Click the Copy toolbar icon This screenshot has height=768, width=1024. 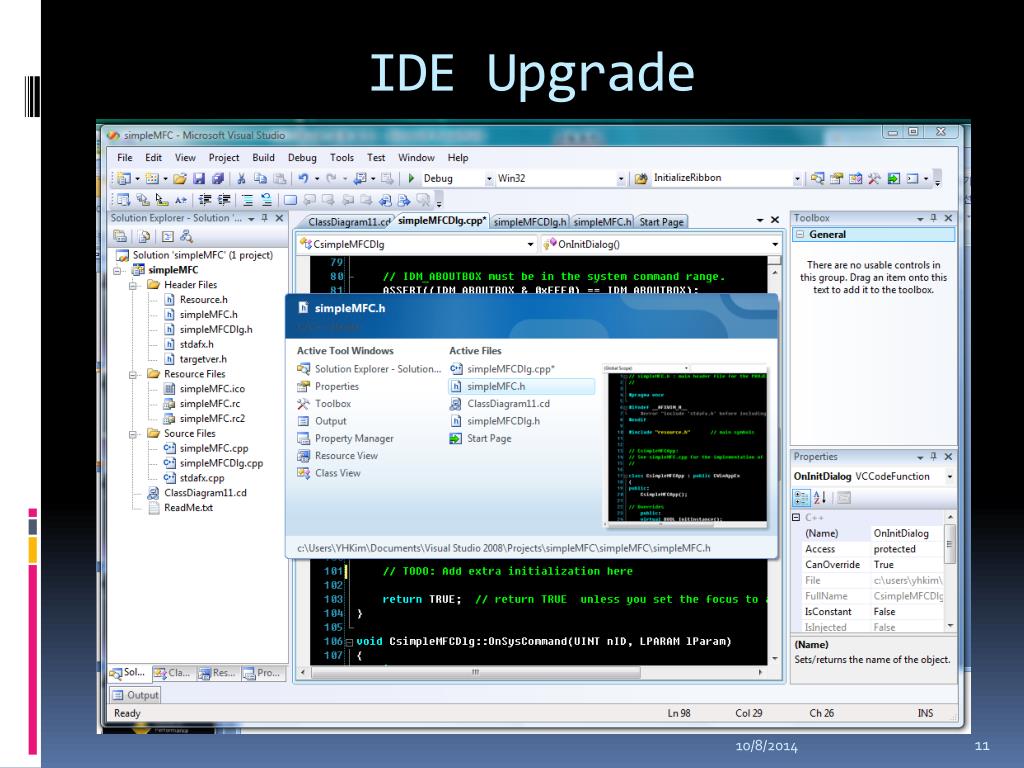point(260,178)
